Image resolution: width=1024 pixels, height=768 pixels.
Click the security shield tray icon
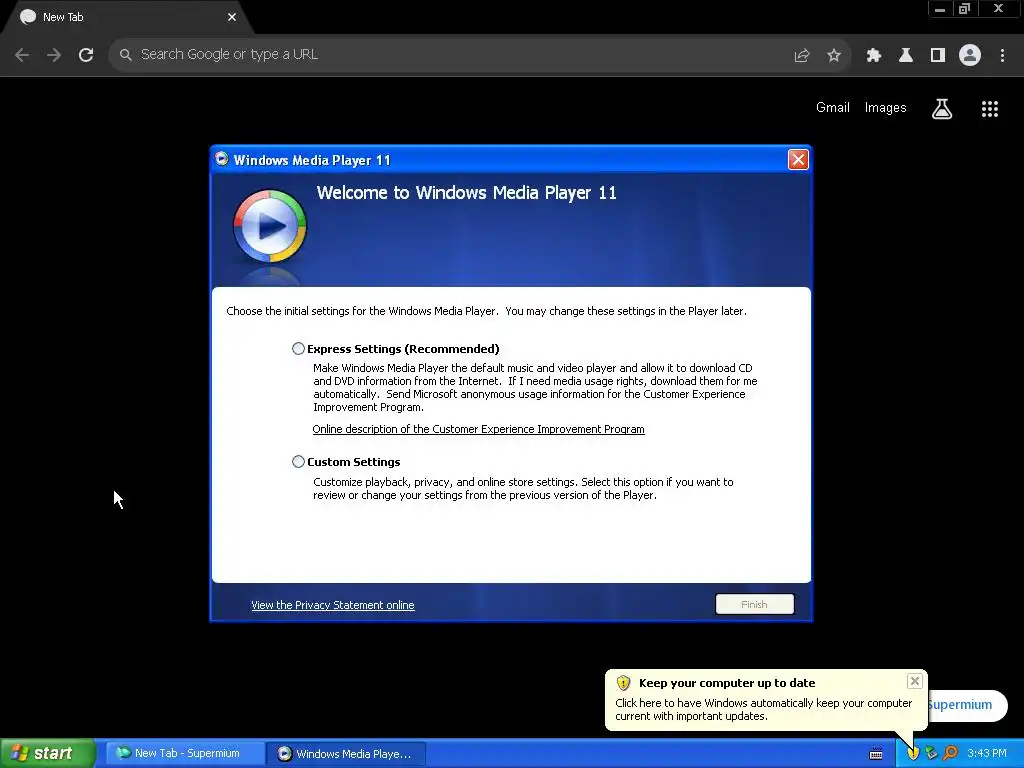pos(913,753)
